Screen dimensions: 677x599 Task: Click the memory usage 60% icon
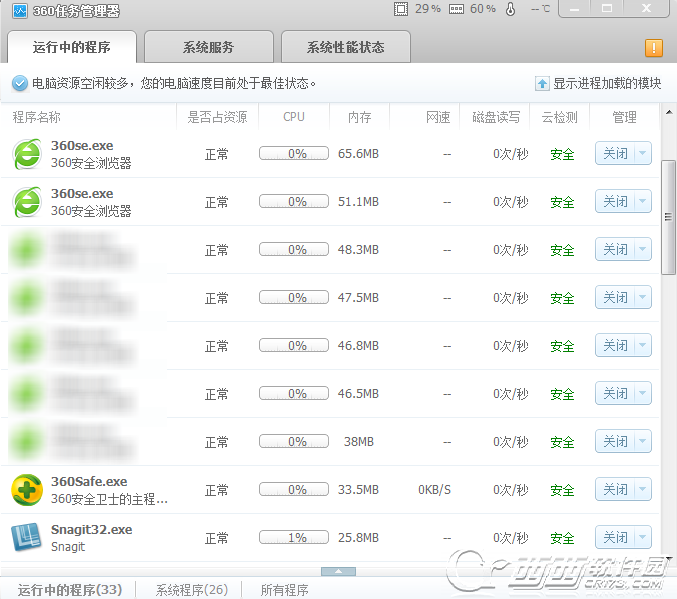(456, 9)
